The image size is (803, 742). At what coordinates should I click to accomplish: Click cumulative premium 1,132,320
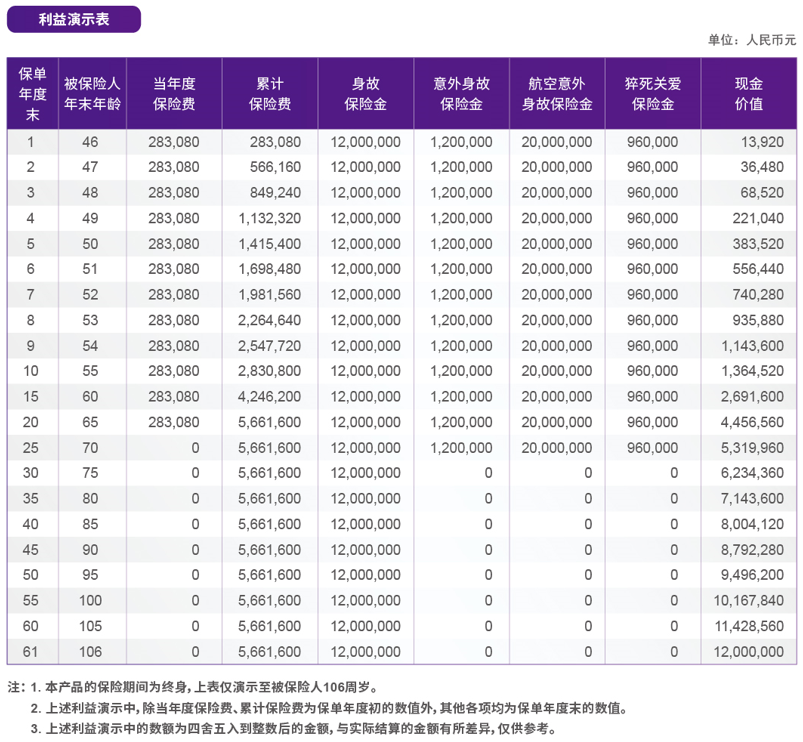coord(270,218)
